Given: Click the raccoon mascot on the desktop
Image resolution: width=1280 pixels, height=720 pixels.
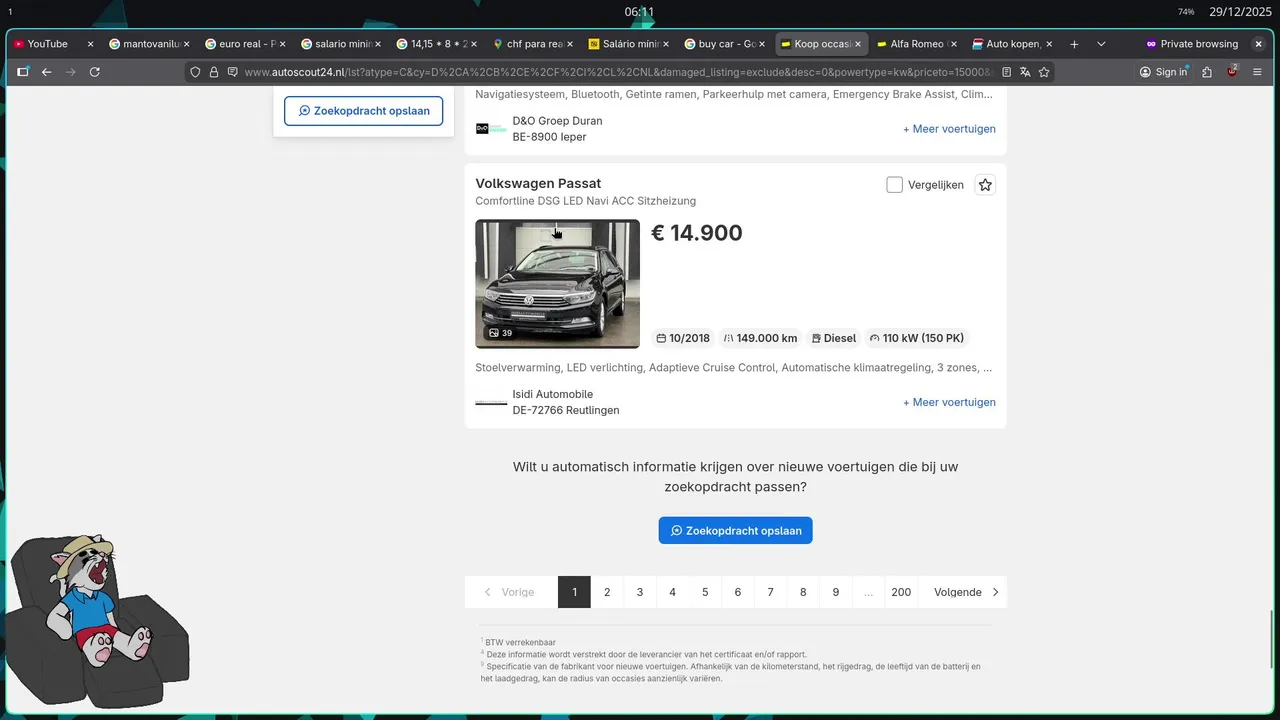Looking at the screenshot, I should (97, 619).
